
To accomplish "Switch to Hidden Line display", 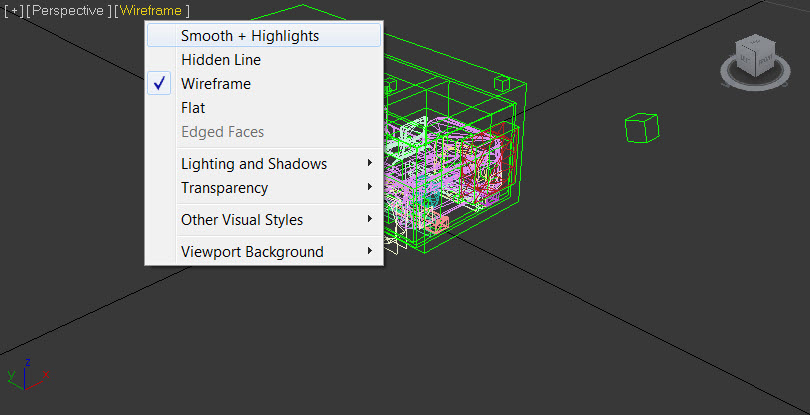I will [x=221, y=60].
